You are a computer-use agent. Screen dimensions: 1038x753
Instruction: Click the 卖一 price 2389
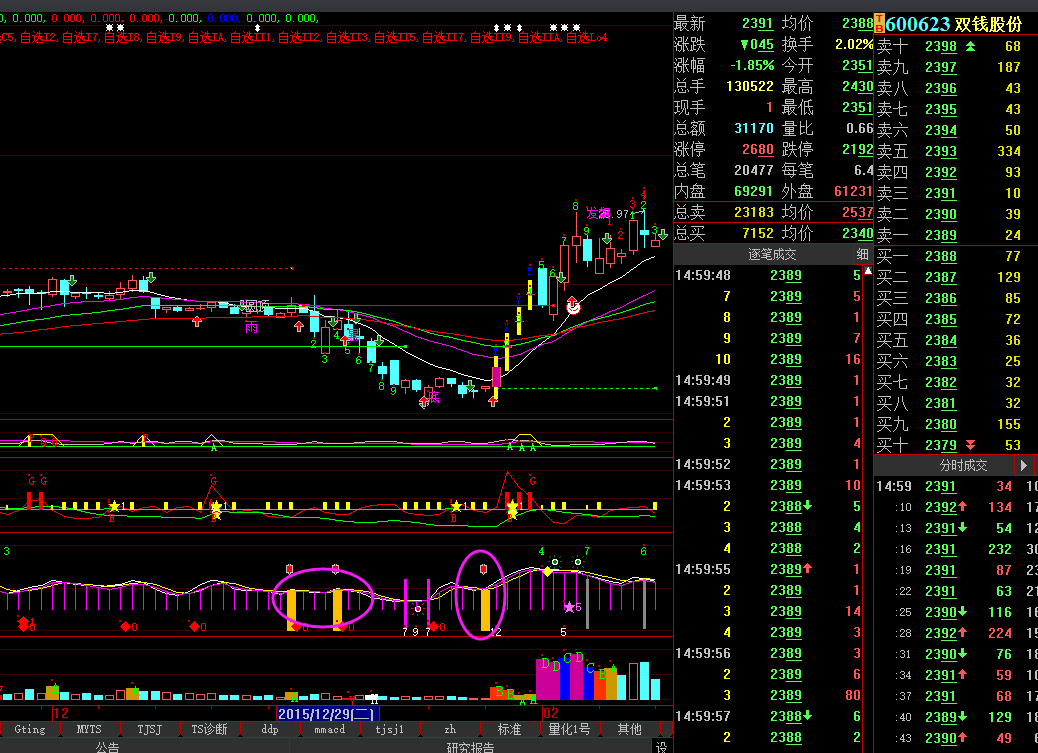941,235
